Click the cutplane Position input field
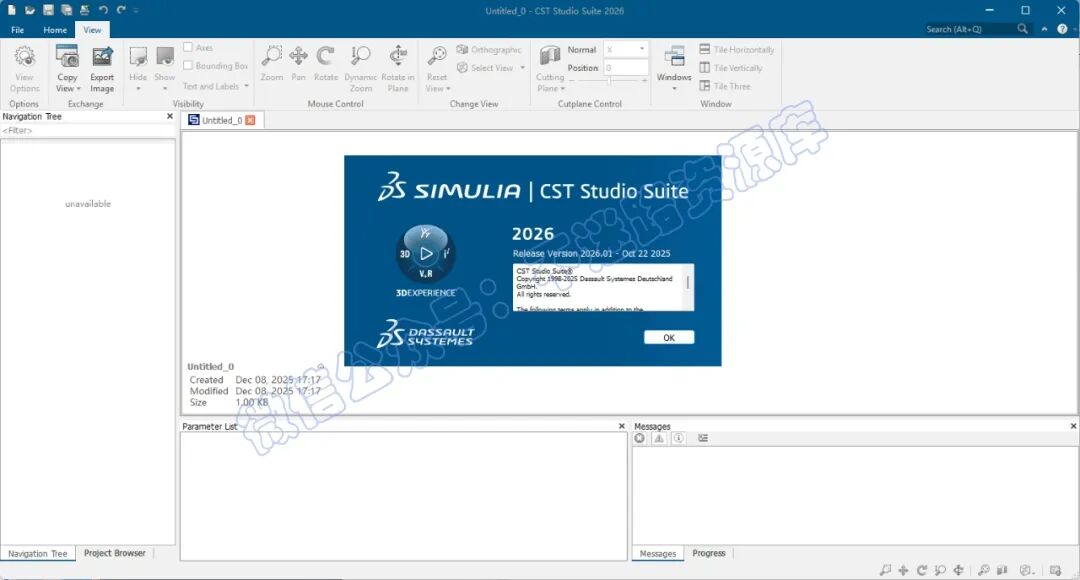The image size is (1080, 580). pos(625,68)
